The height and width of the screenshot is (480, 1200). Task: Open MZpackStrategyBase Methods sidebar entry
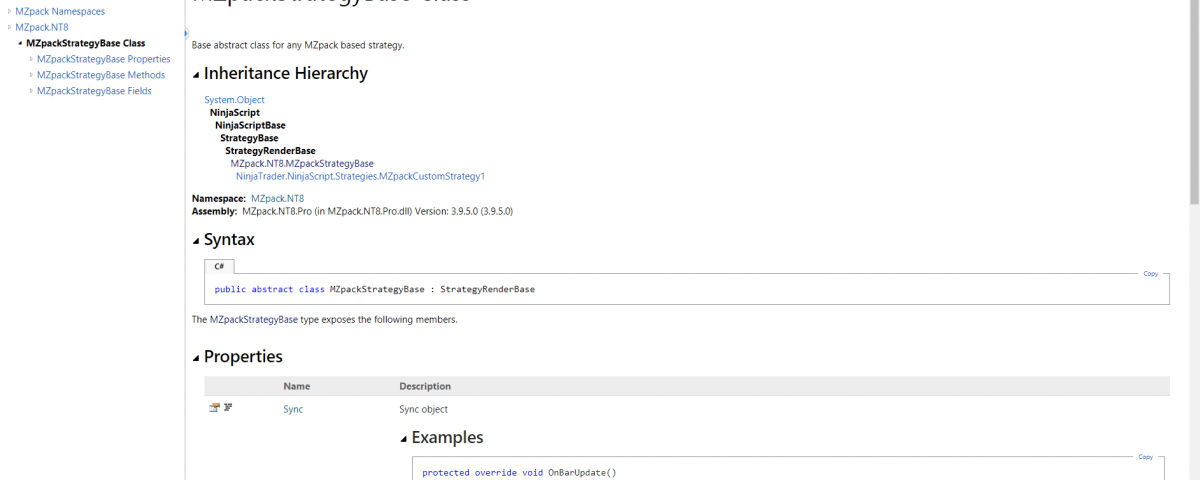(101, 75)
